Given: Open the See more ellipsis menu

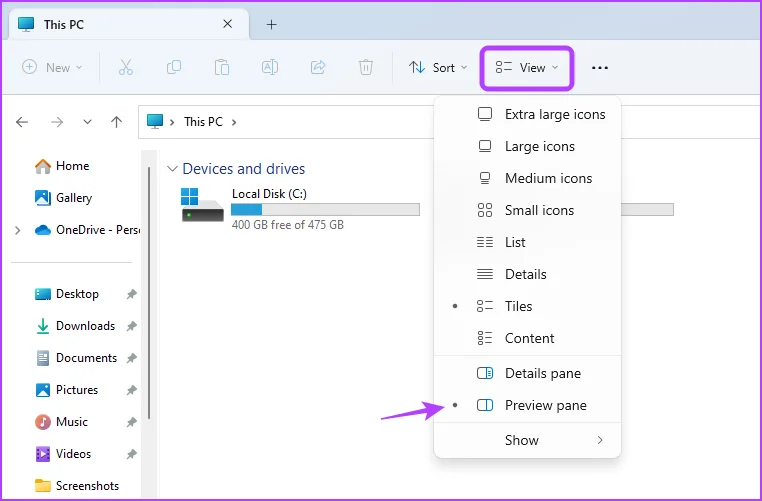Looking at the screenshot, I should [x=600, y=68].
